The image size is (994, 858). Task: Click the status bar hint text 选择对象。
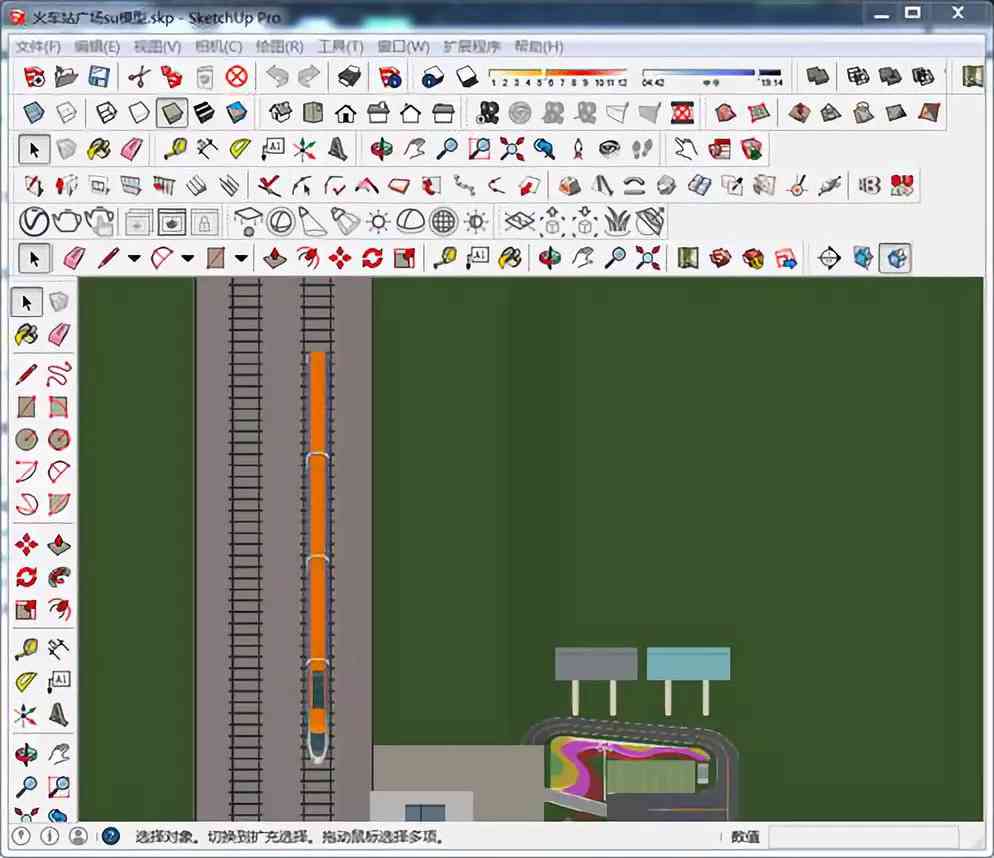click(167, 837)
